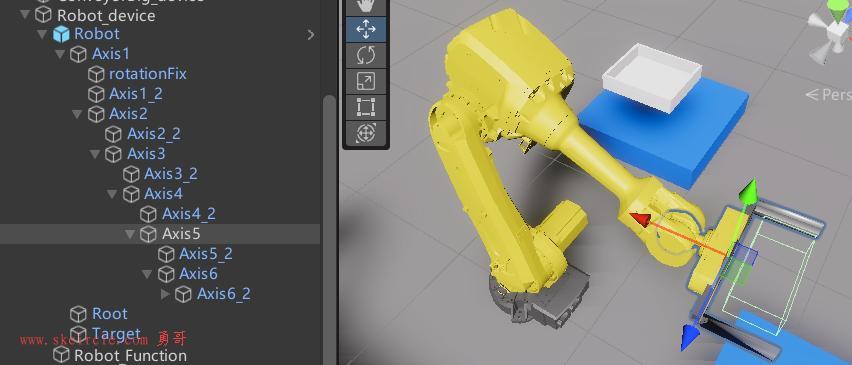Select the Move tool in scene toolbar

pos(366,29)
